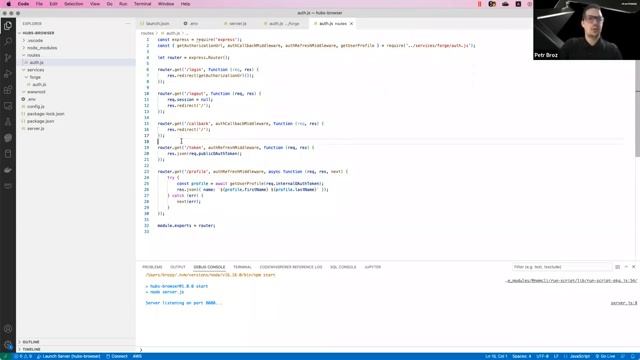Click Launch Server (hubs-browser) in status bar

tap(69, 356)
